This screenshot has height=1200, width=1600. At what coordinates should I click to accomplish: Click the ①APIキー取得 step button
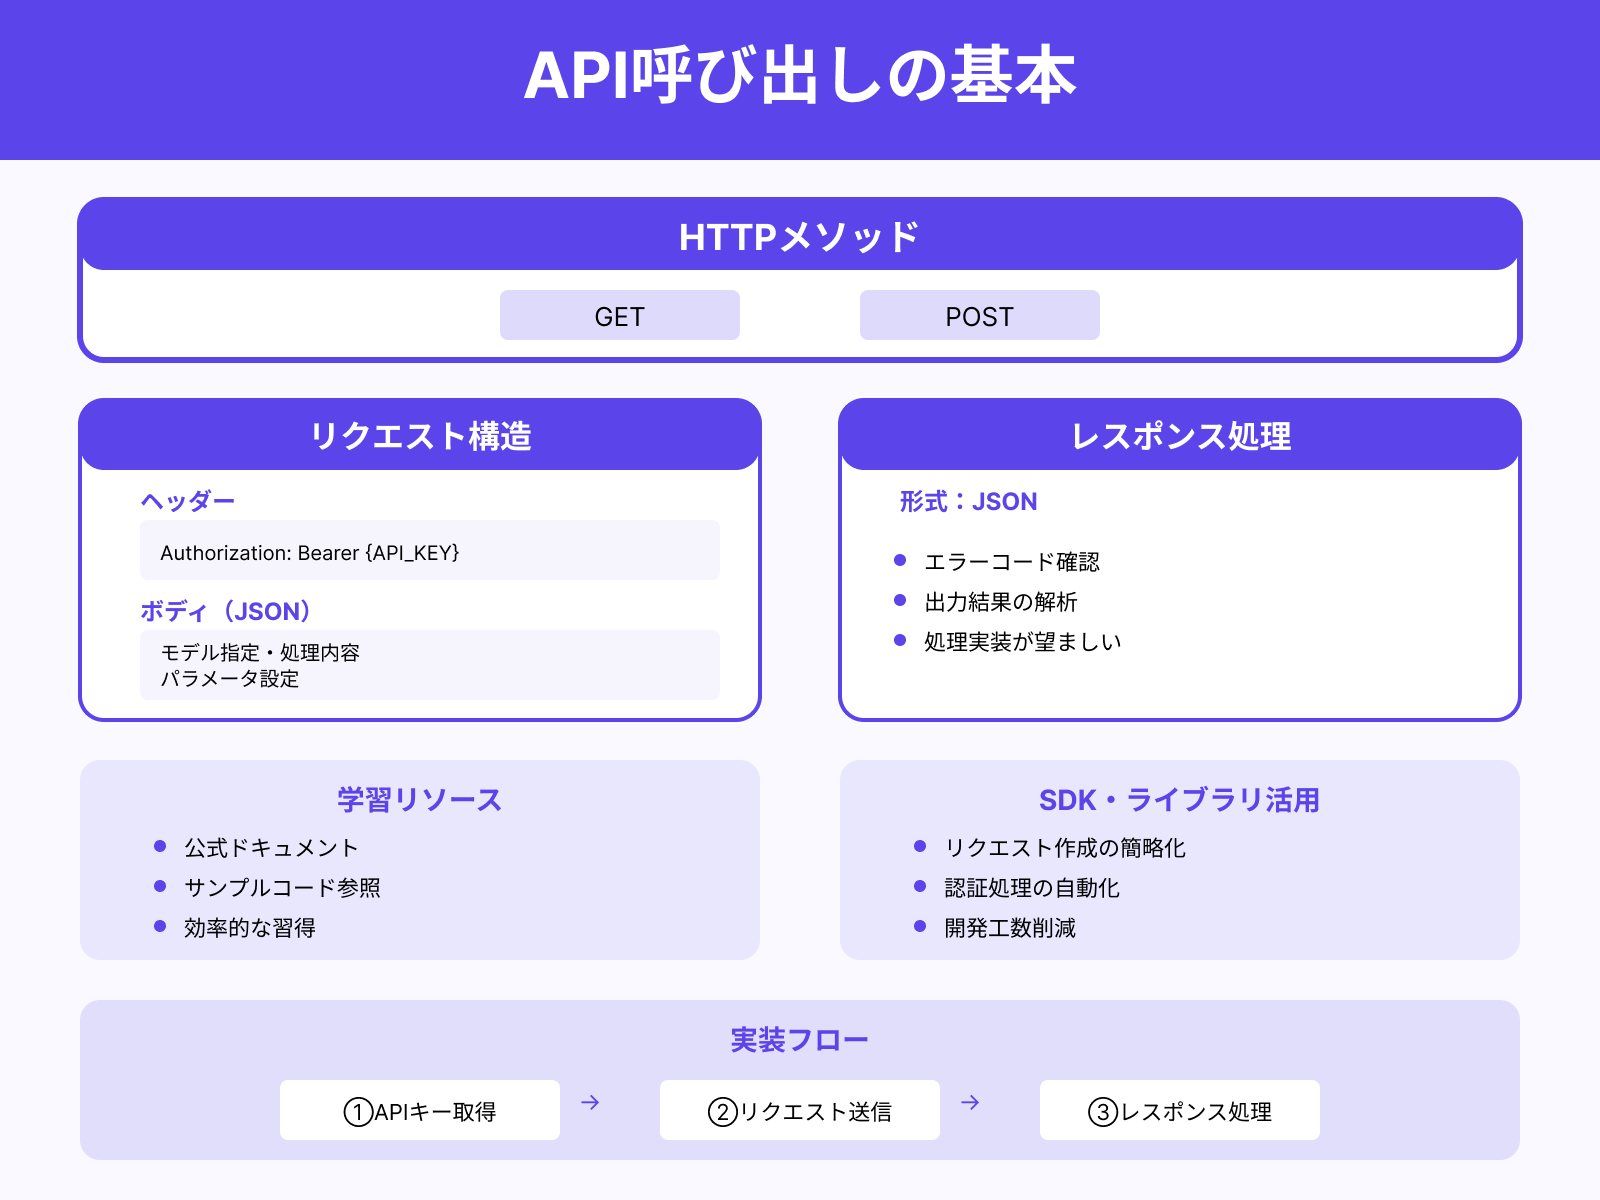(420, 1109)
